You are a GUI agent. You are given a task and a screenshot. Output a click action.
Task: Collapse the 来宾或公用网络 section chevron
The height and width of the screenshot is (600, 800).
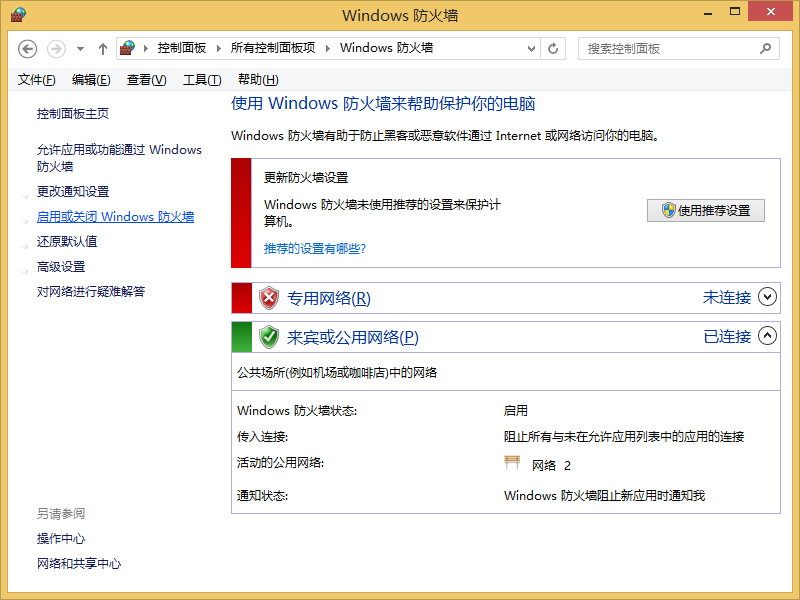tap(767, 337)
